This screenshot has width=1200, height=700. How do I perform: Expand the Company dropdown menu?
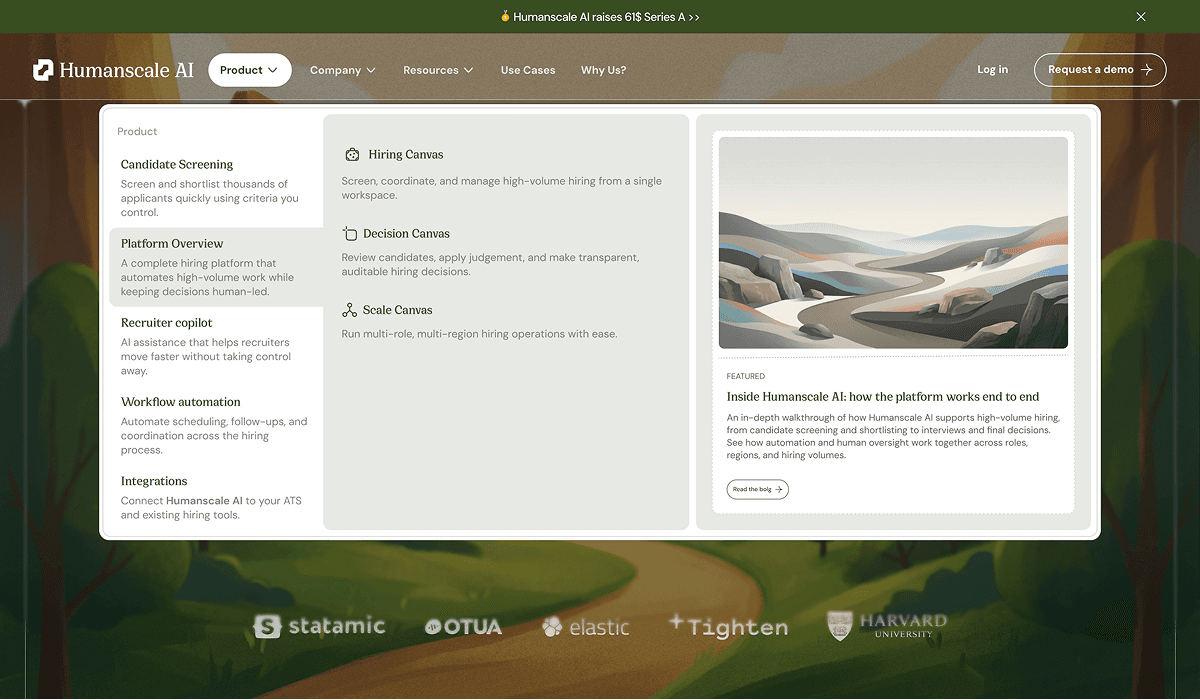click(x=343, y=70)
